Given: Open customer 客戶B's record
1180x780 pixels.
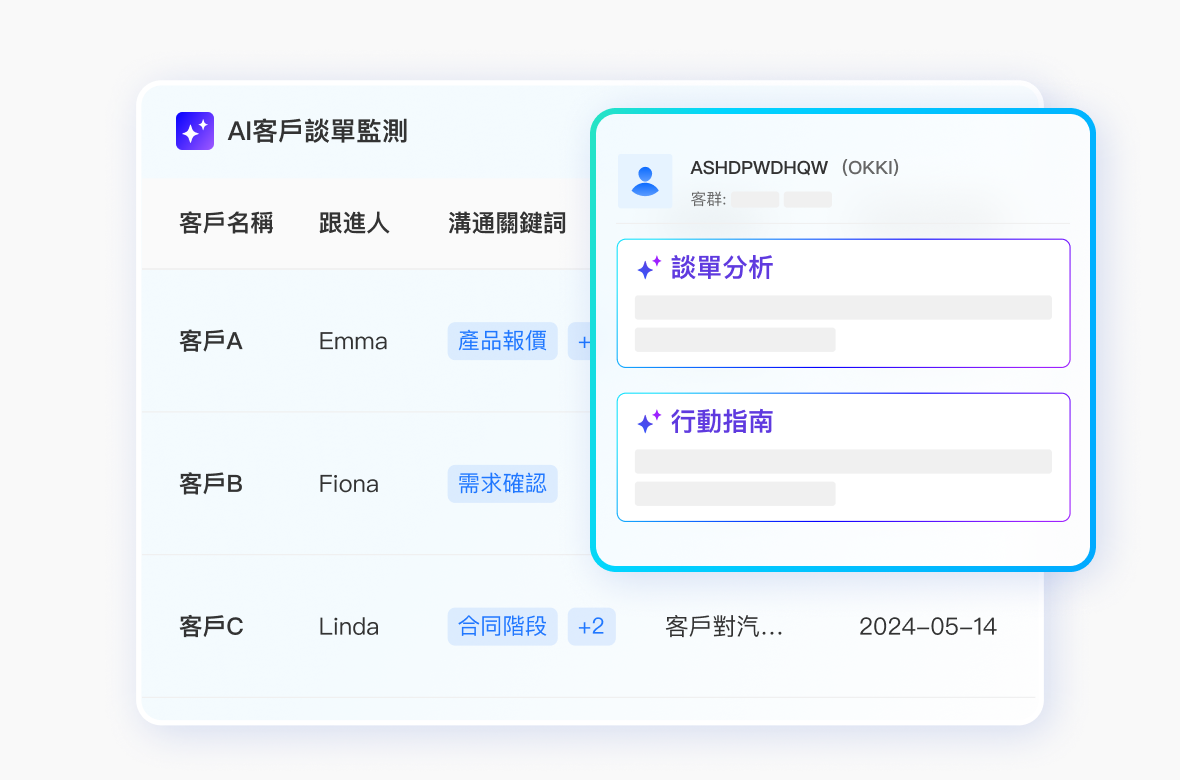Looking at the screenshot, I should [210, 484].
